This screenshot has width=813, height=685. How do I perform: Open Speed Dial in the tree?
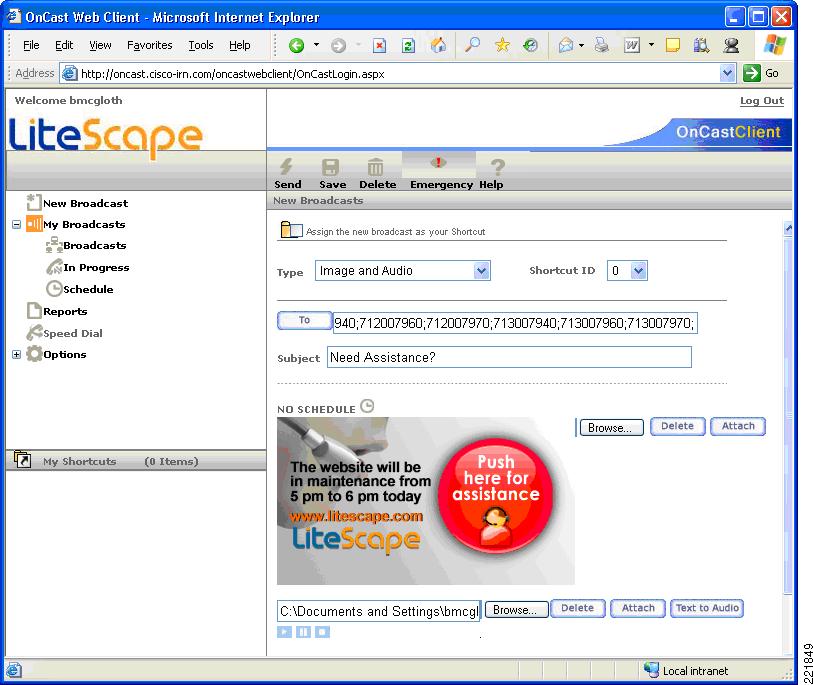tap(73, 333)
